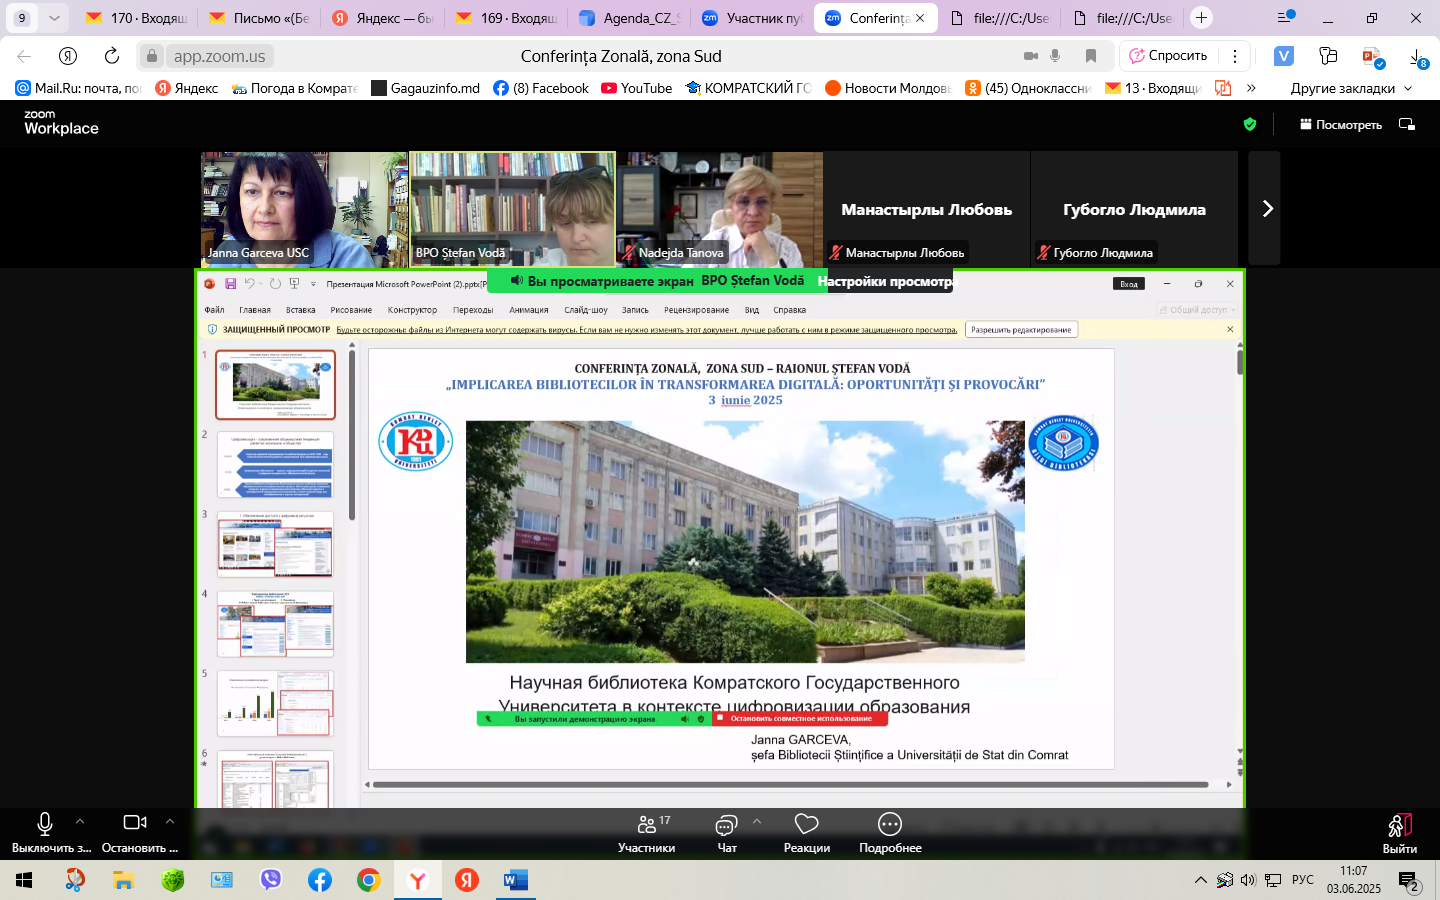The image size is (1440, 900).
Task: Open Facebook bookmark
Action: click(541, 88)
